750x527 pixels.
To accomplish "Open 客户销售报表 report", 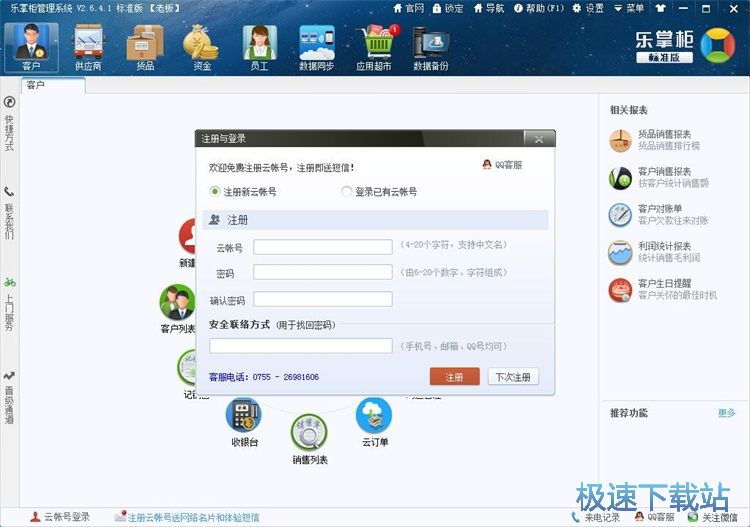I will click(659, 177).
